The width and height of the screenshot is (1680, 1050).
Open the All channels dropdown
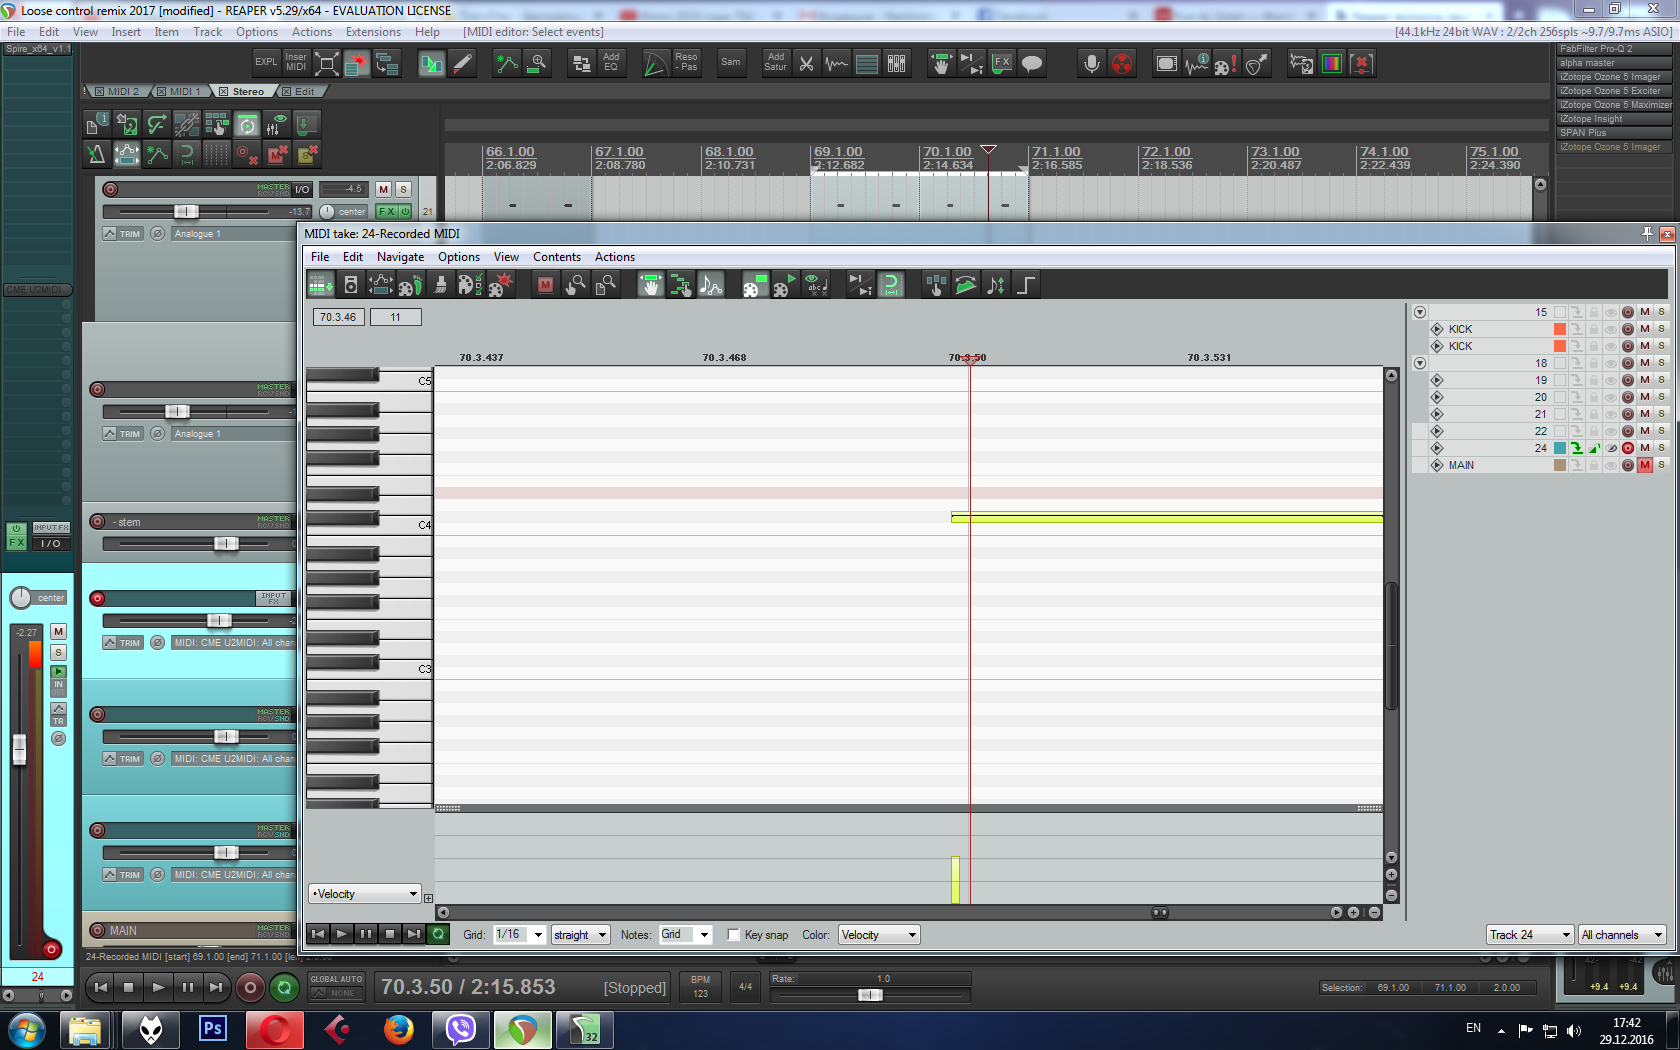(1622, 935)
